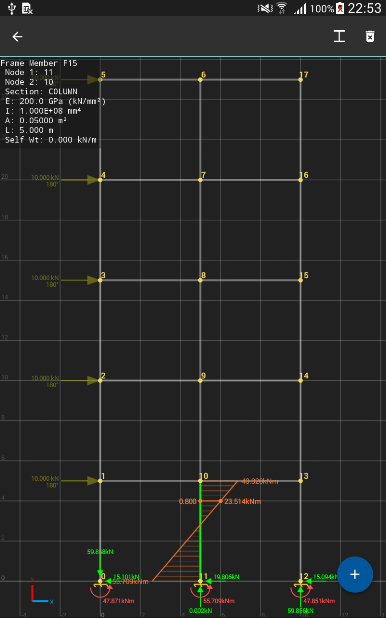Tap the 59.858kN reaction label
Viewport: 386px width, 618px height.
[x=100, y=551]
